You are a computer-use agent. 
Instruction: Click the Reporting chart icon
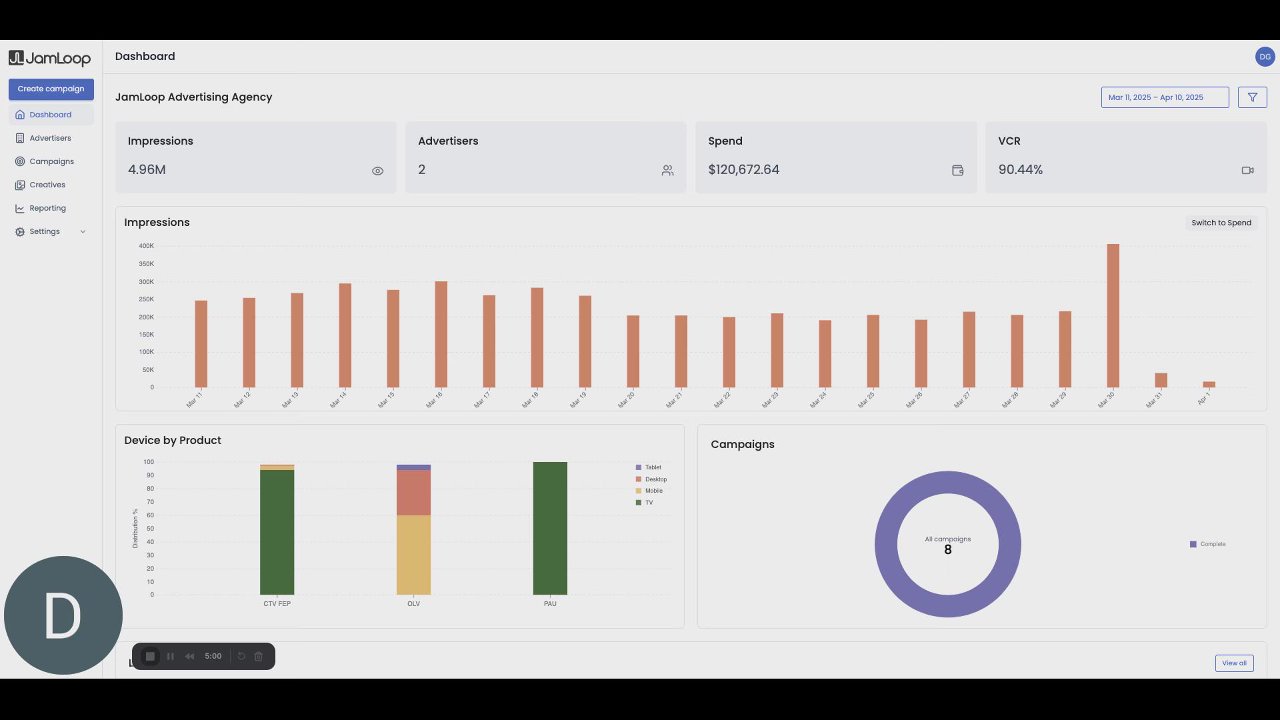click(20, 208)
